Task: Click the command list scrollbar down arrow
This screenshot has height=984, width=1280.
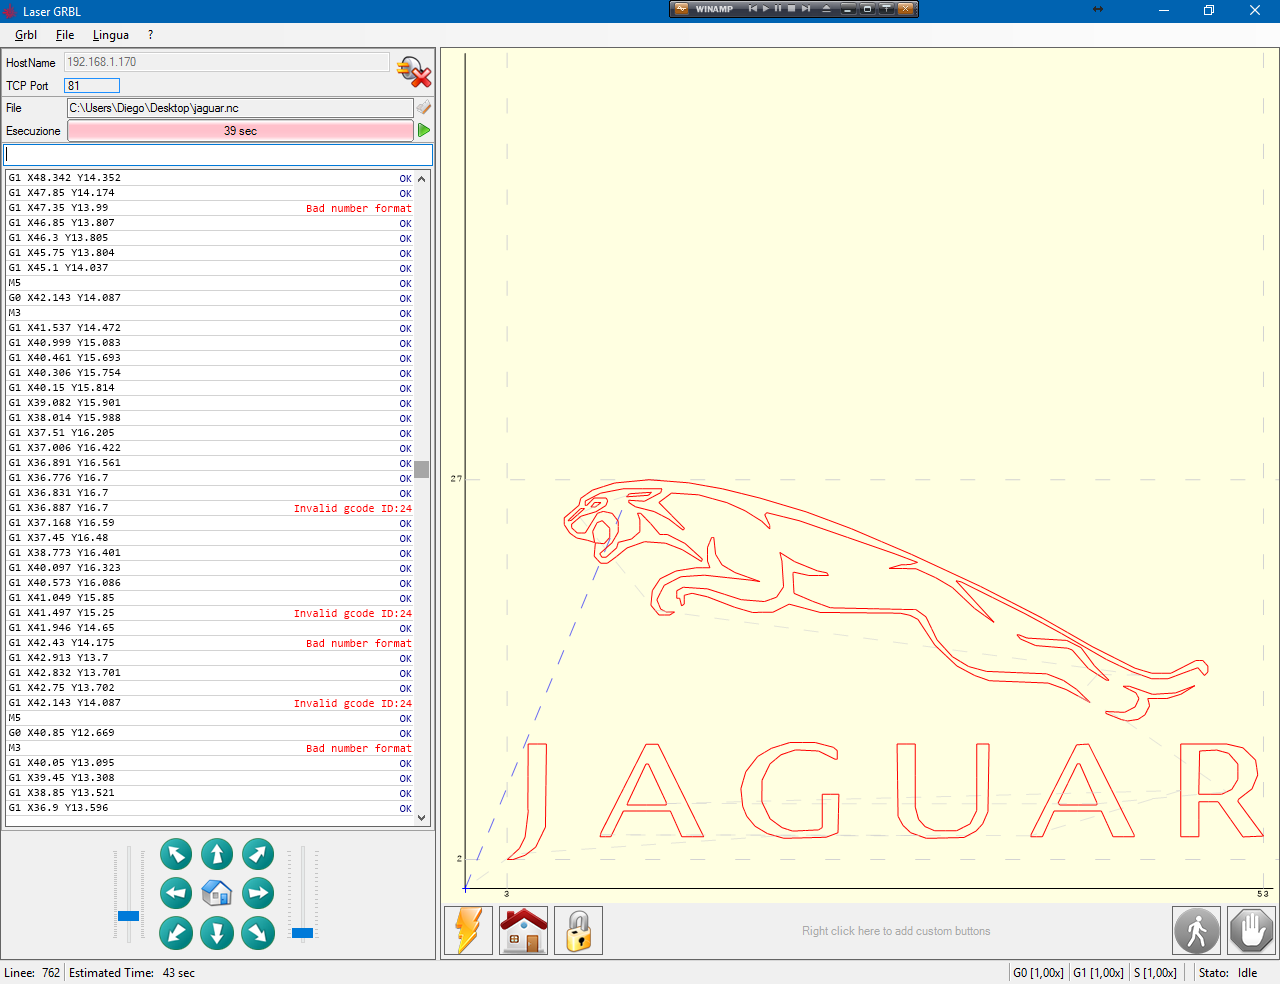Action: pyautogui.click(x=422, y=817)
